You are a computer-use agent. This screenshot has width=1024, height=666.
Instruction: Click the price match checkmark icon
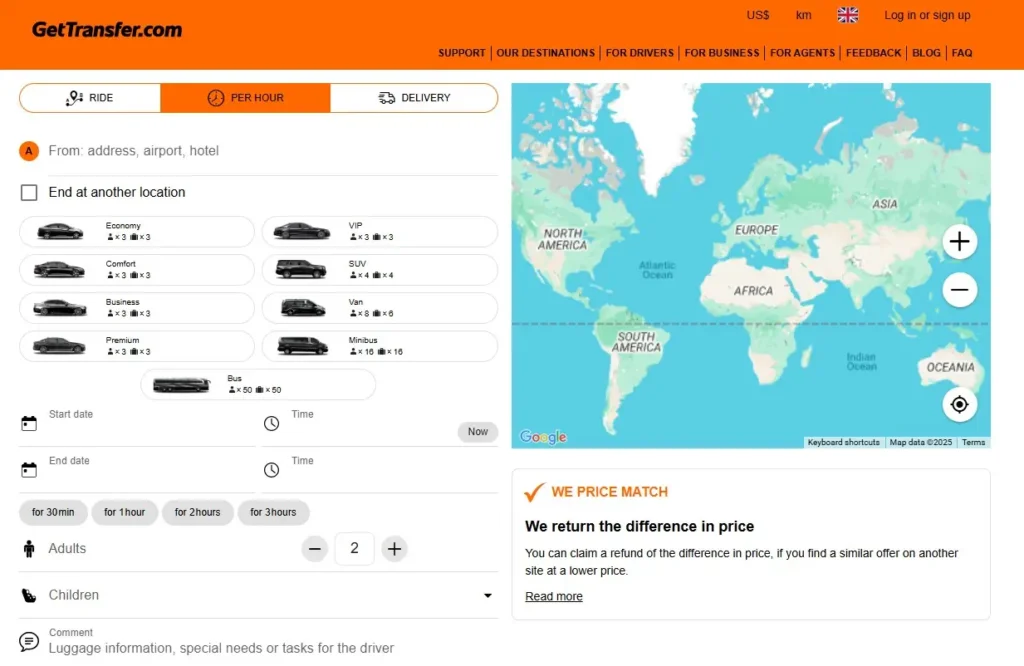coord(534,492)
